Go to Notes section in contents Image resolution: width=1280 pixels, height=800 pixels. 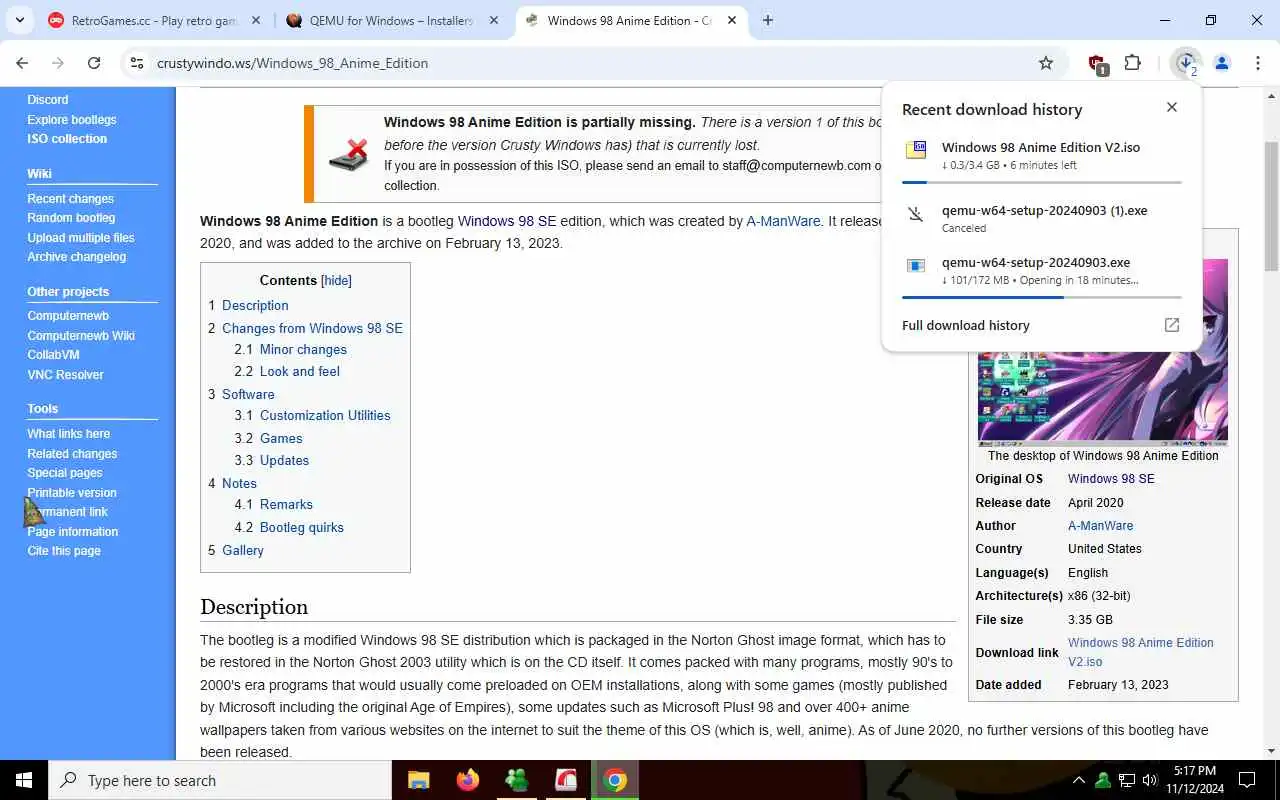(x=239, y=483)
